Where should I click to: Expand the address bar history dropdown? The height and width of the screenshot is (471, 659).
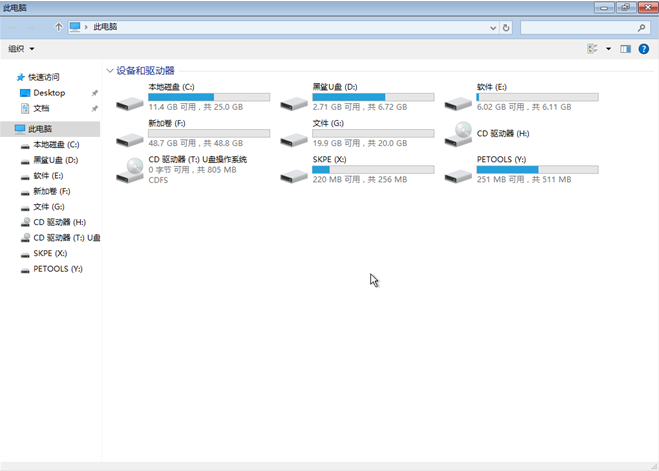point(492,28)
